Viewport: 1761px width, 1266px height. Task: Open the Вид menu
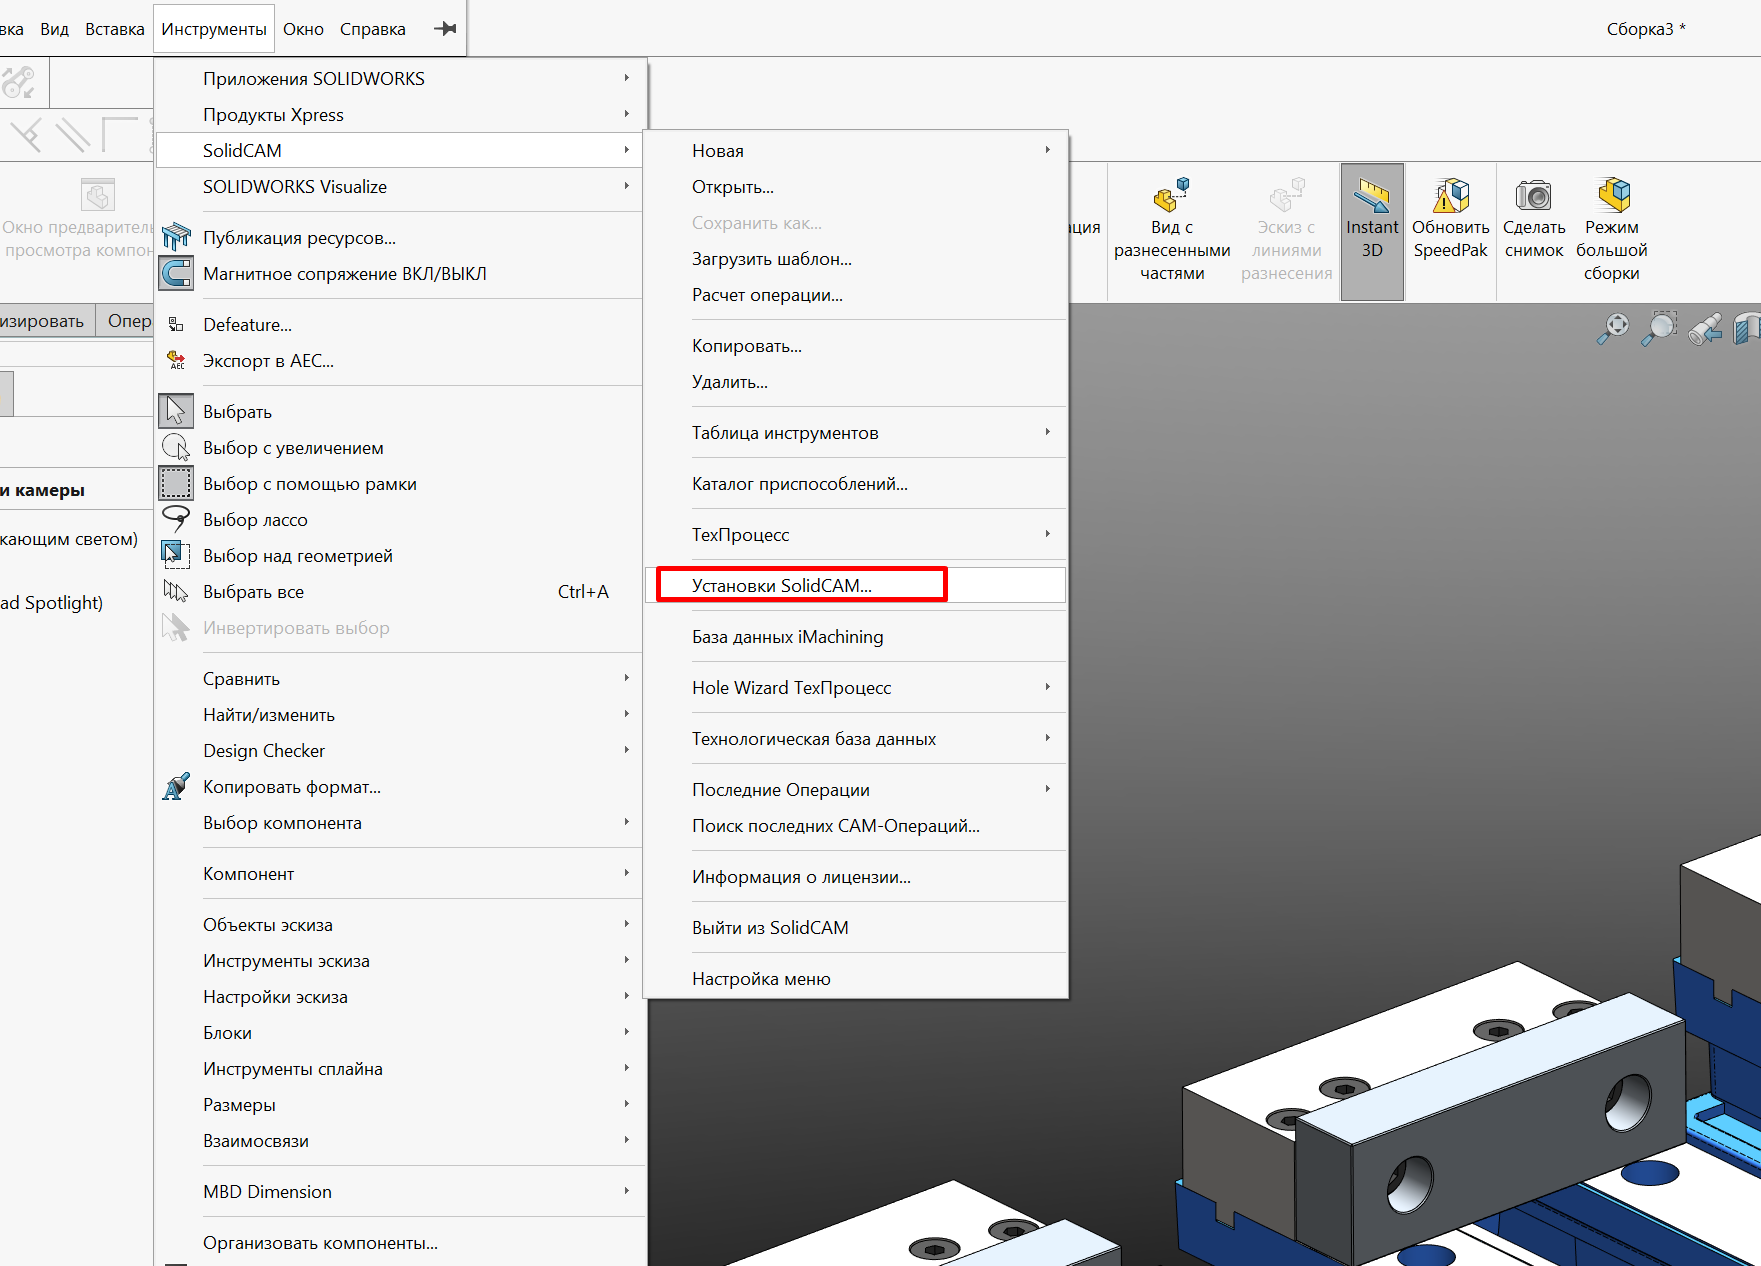click(x=54, y=29)
